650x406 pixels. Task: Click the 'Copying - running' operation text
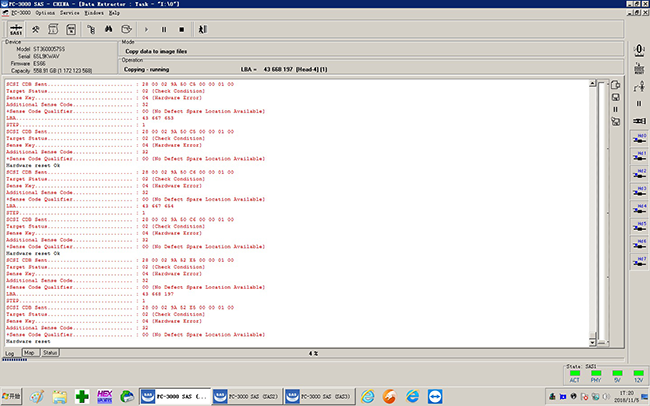146,70
